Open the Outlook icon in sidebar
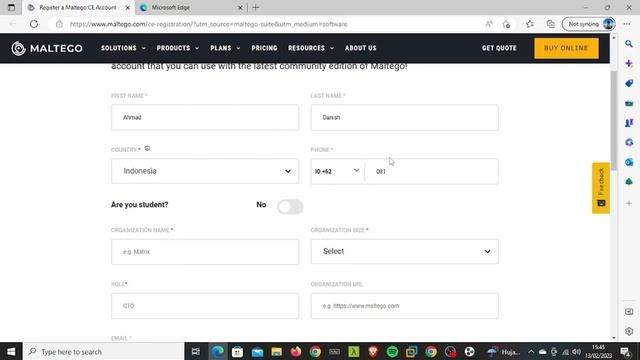This screenshot has width=640, height=360. [629, 162]
